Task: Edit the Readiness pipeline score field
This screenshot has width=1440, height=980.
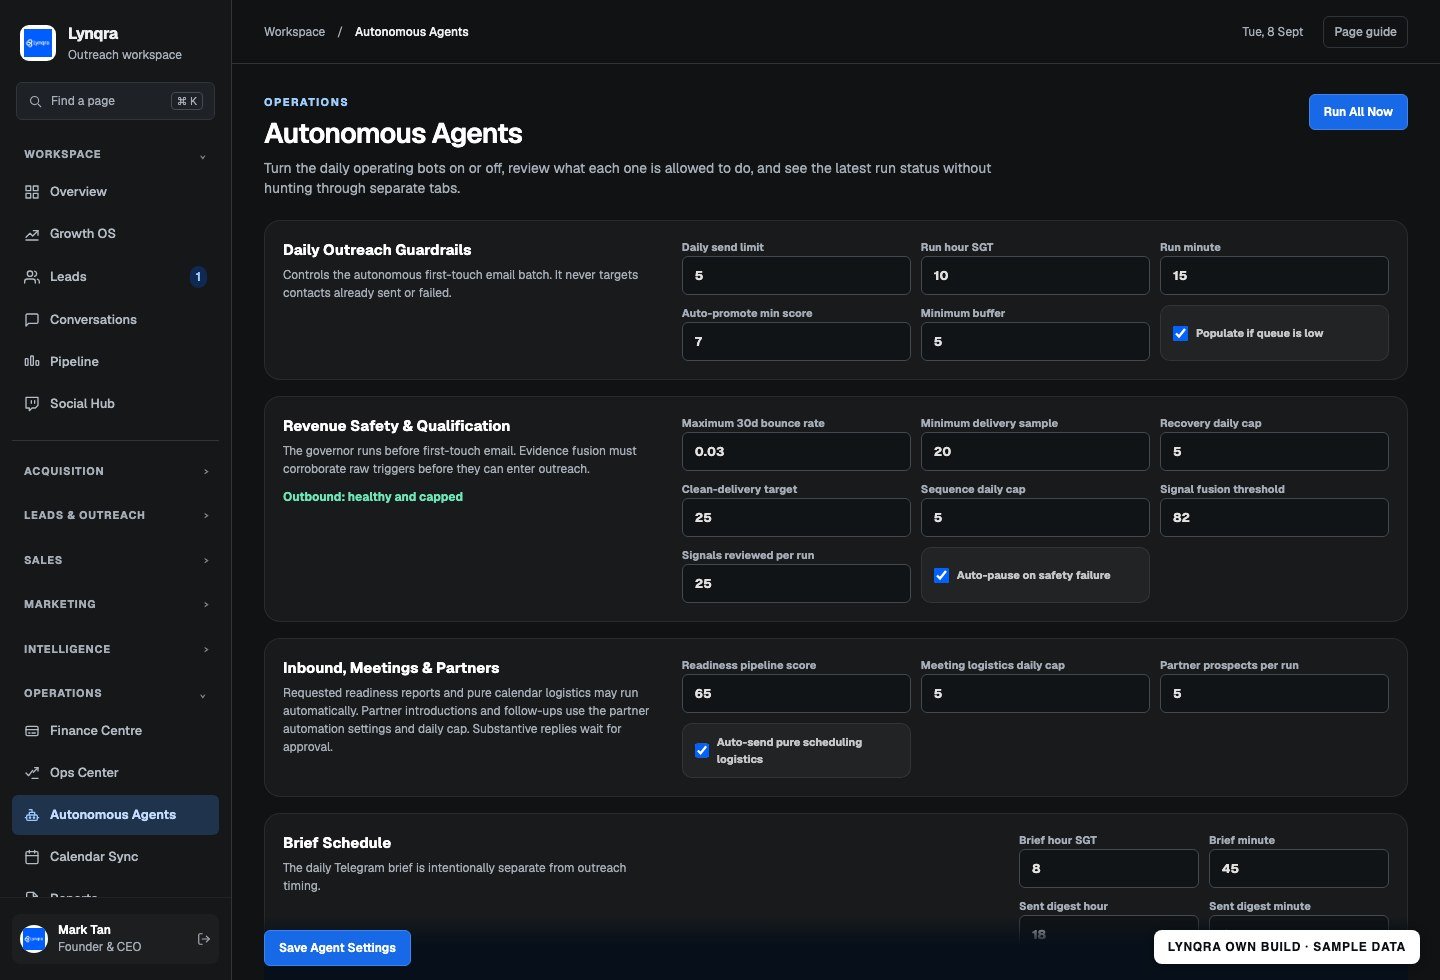Action: click(796, 694)
